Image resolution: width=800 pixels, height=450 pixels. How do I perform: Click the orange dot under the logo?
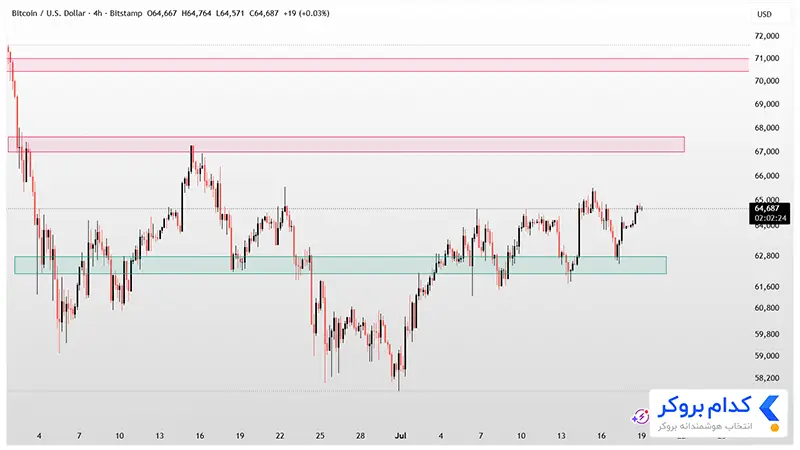(x=774, y=428)
